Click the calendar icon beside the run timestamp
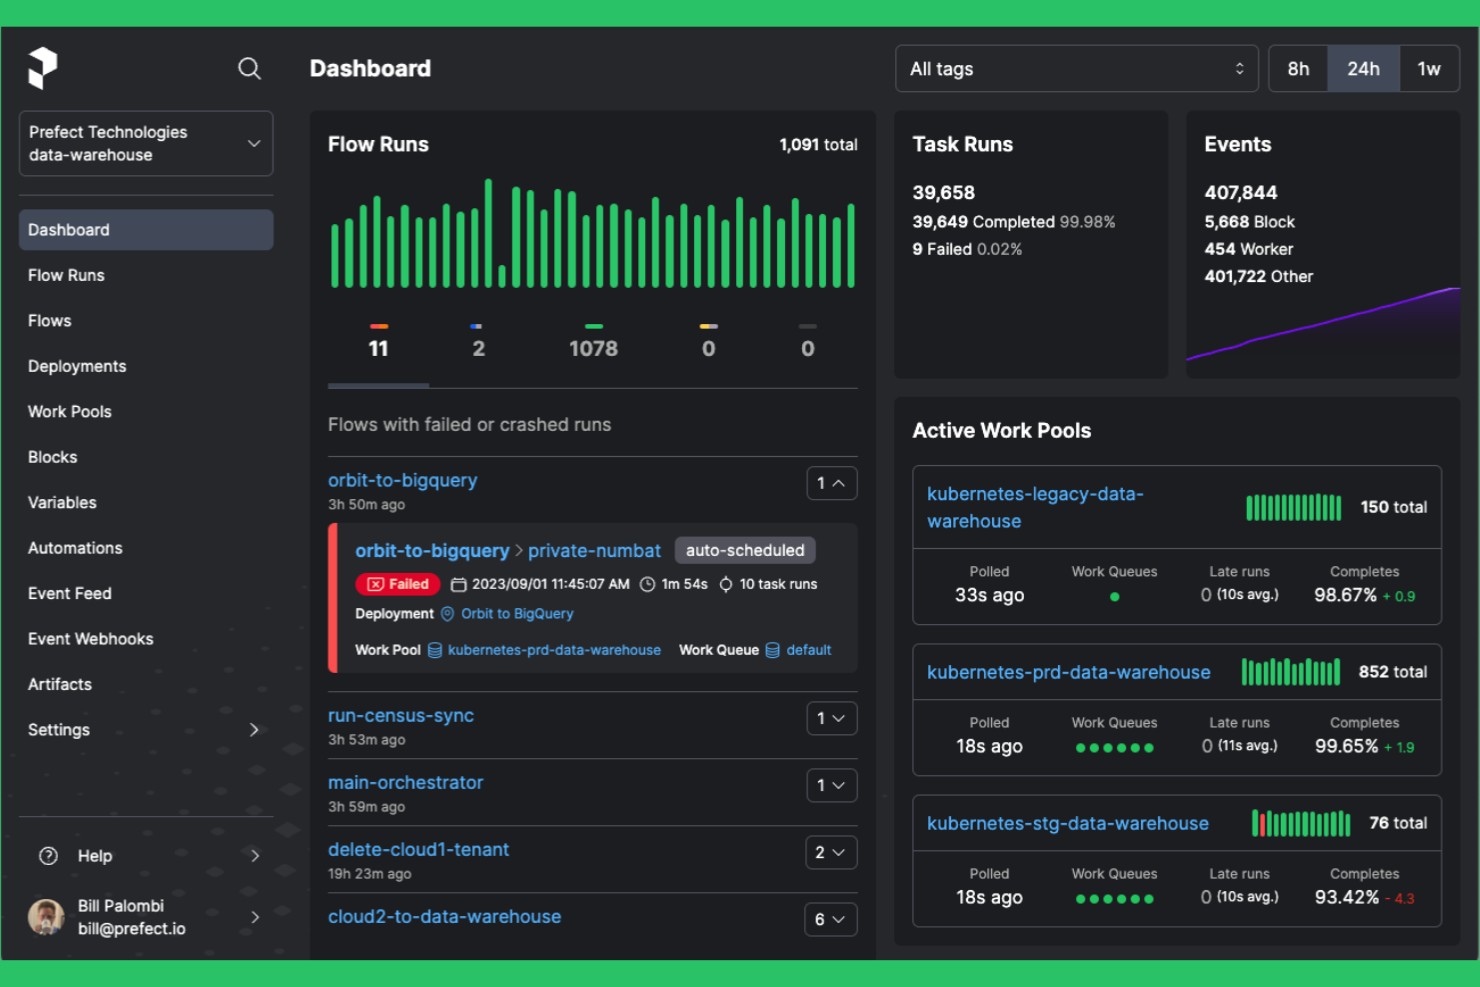1480x987 pixels. (457, 584)
